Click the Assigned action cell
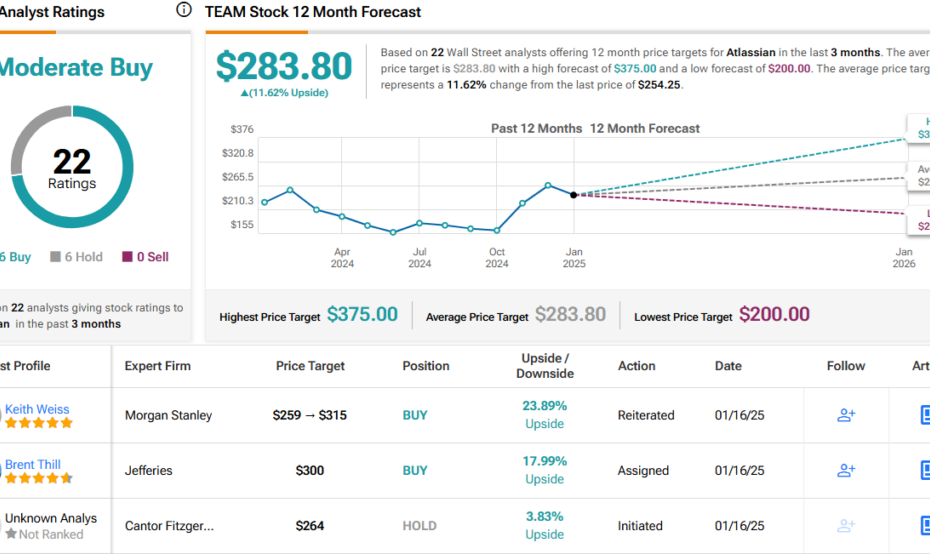Viewport: 930px width, 554px height. pyautogui.click(x=643, y=470)
